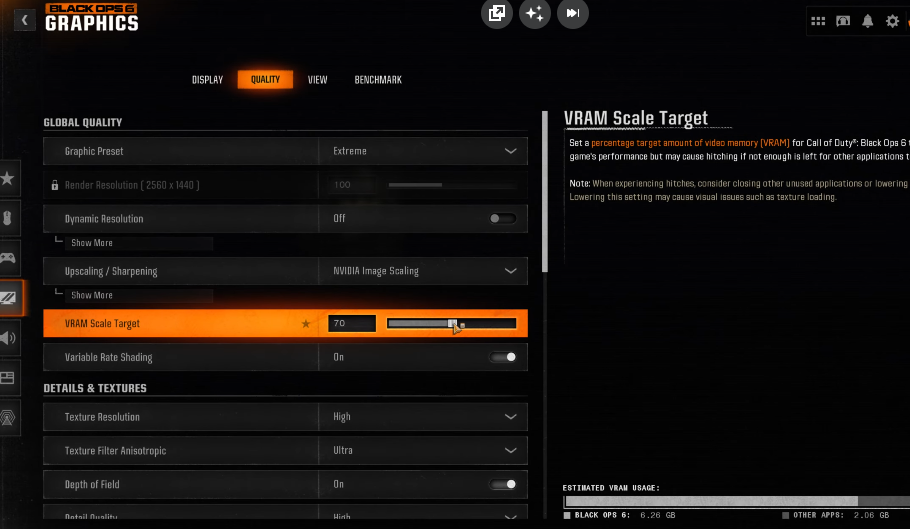Open the Upscaling / Sharpening dropdown
Screen dimensions: 910x529
click(x=423, y=271)
